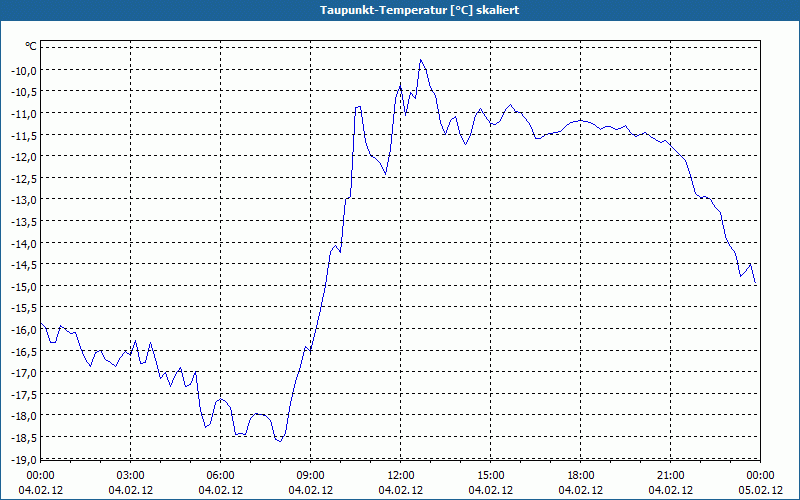Click the 04.02.12 date under 12:00
Viewport: 800px width, 500px height.
pos(401,490)
